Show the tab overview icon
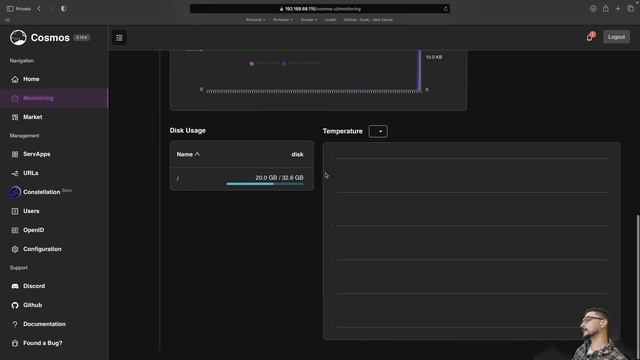 631,9
